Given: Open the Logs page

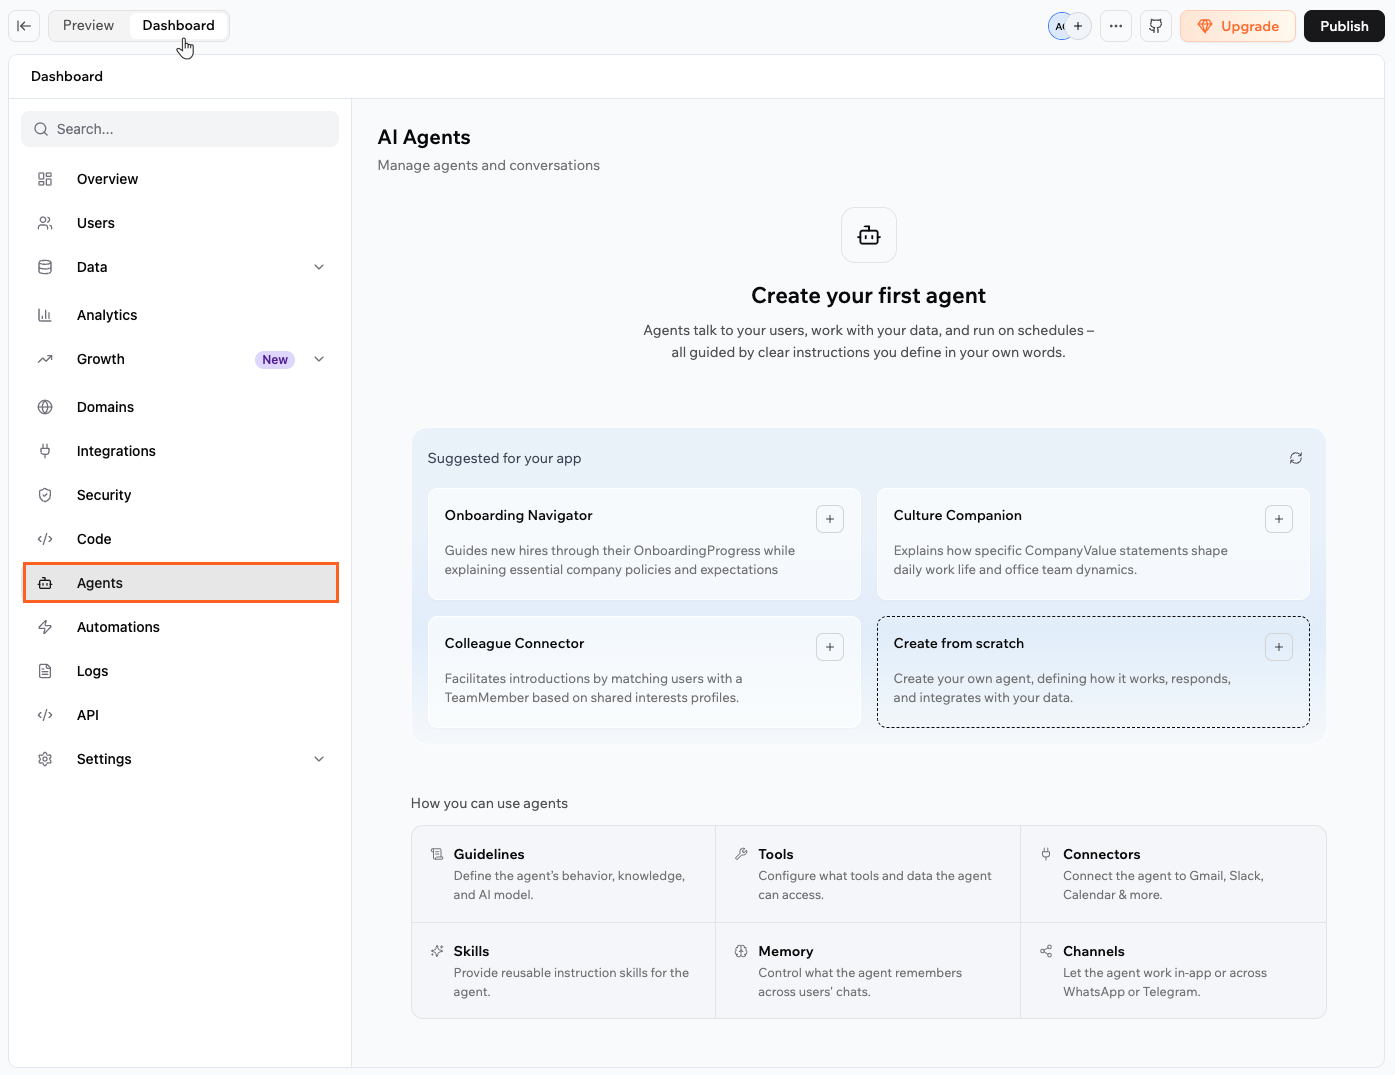Looking at the screenshot, I should (x=180, y=671).
